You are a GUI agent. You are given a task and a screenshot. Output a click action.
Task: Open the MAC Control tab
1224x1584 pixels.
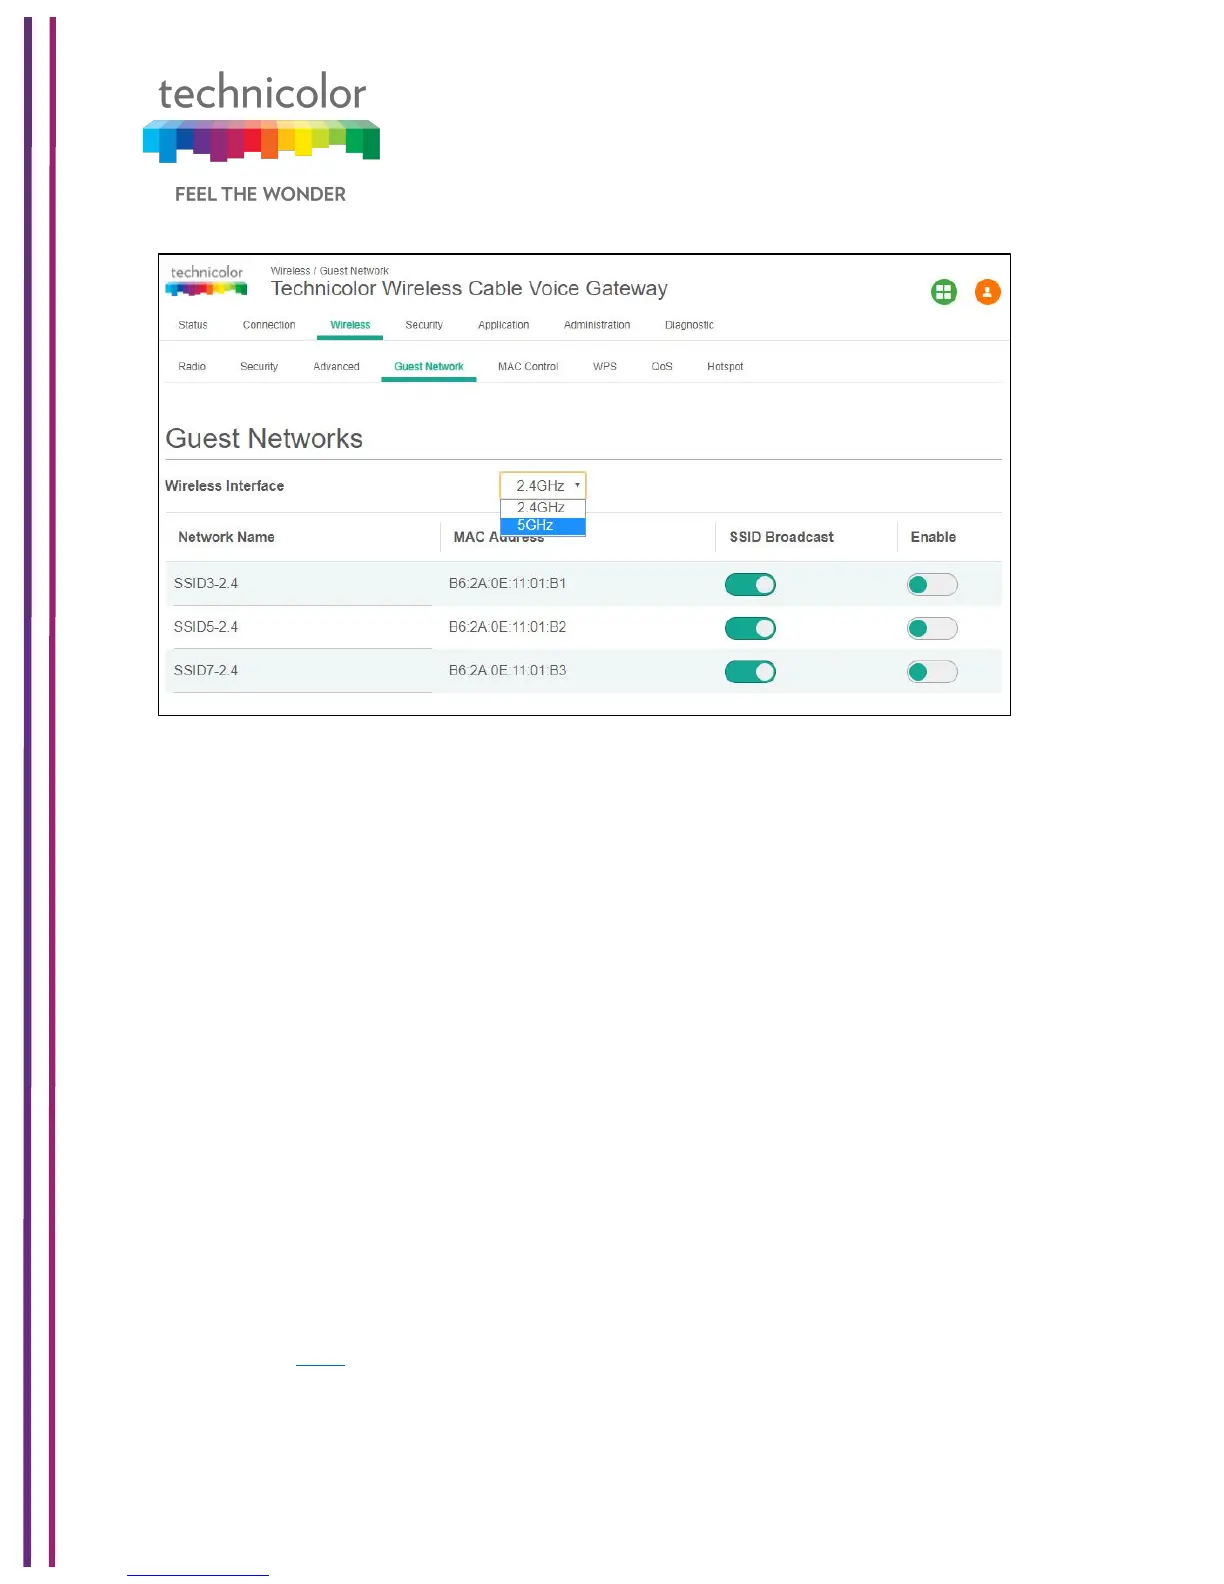click(x=528, y=367)
